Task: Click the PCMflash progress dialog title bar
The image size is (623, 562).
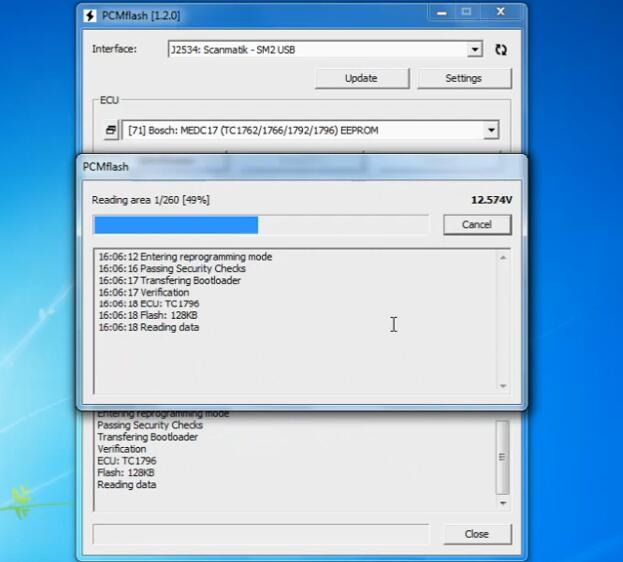Action: pyautogui.click(x=302, y=167)
